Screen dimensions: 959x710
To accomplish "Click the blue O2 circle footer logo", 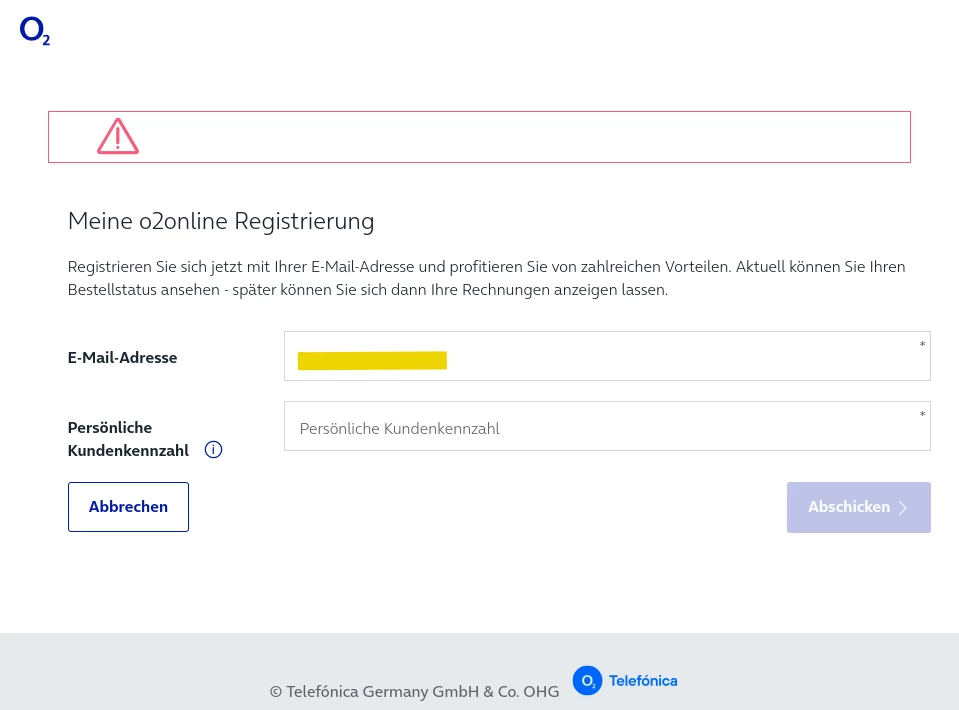I will pos(587,680).
